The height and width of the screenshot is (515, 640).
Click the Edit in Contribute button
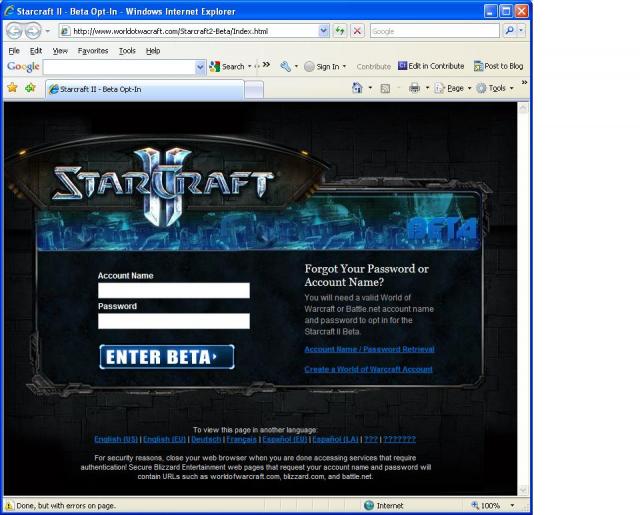[x=431, y=66]
